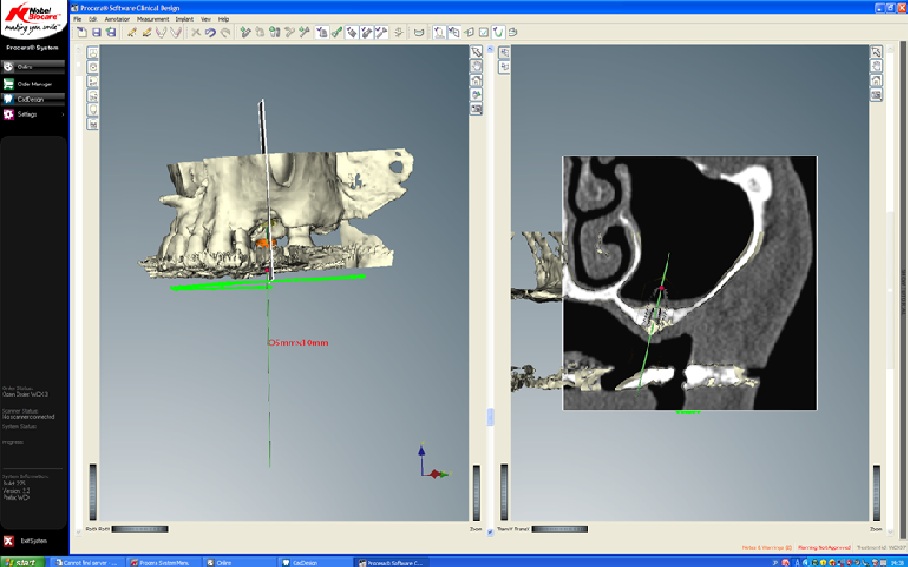This screenshot has width=908, height=567.
Task: Click the CT cross-section slice image
Action: [x=690, y=283]
